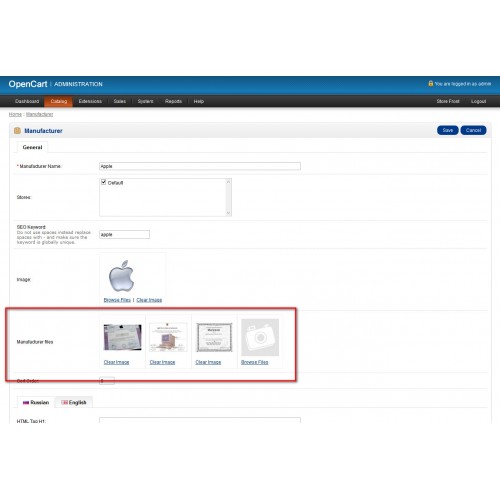Open the Sales menu
500x500 pixels.
(120, 101)
